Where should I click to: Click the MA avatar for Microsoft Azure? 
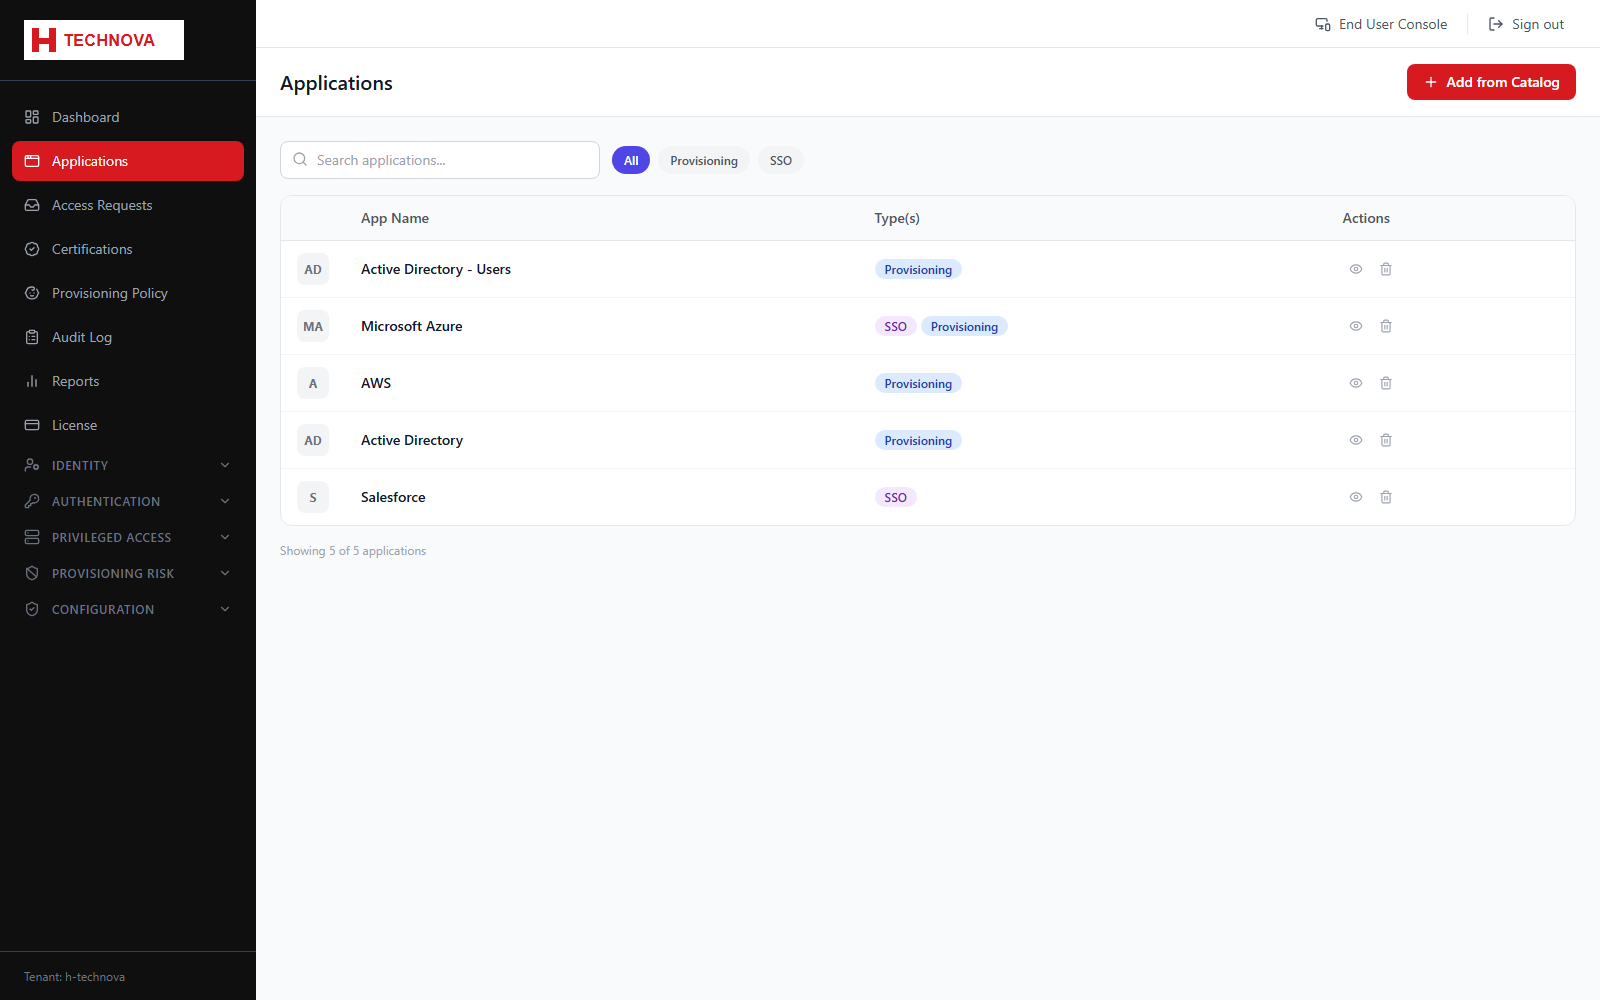(313, 326)
